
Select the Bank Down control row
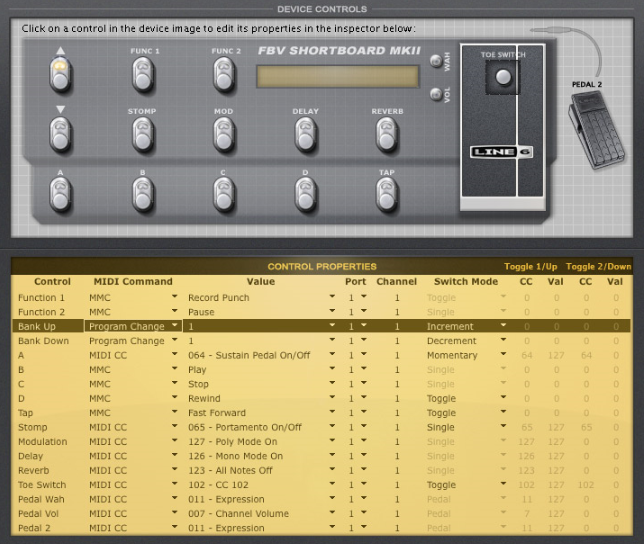click(x=322, y=341)
